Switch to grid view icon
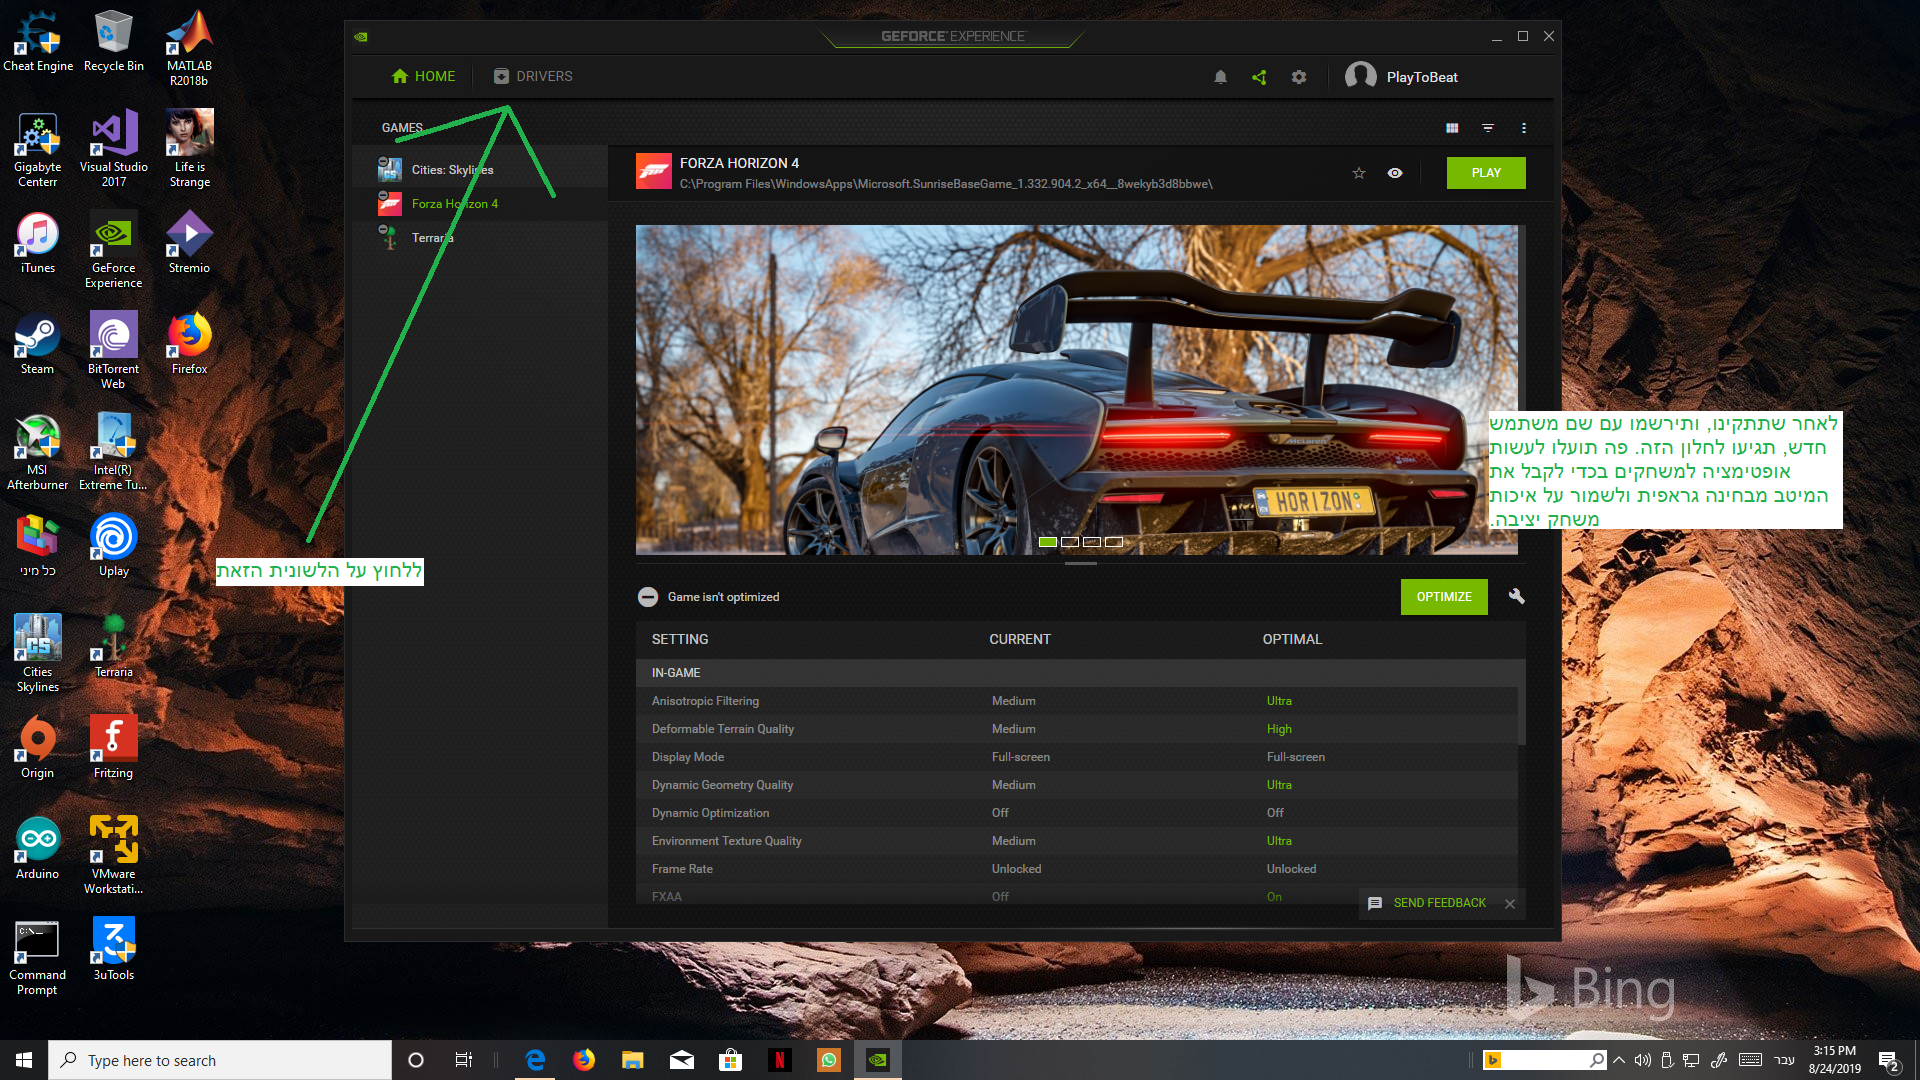The height and width of the screenshot is (1080, 1920). pos(1452,128)
